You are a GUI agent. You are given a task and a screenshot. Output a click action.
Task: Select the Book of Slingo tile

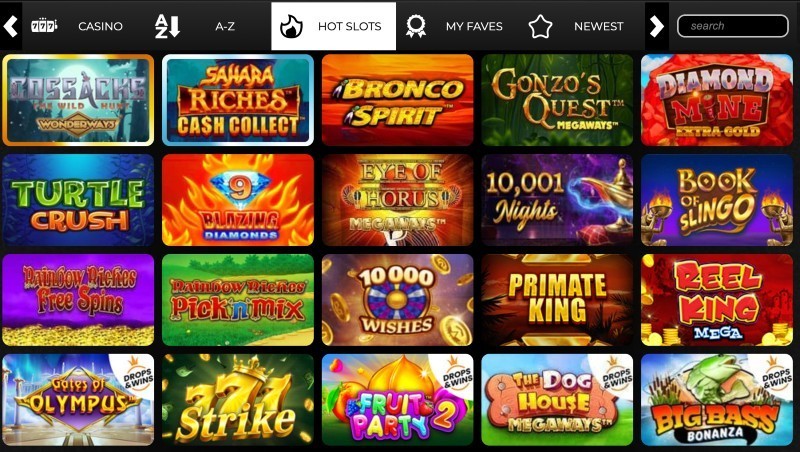point(717,200)
